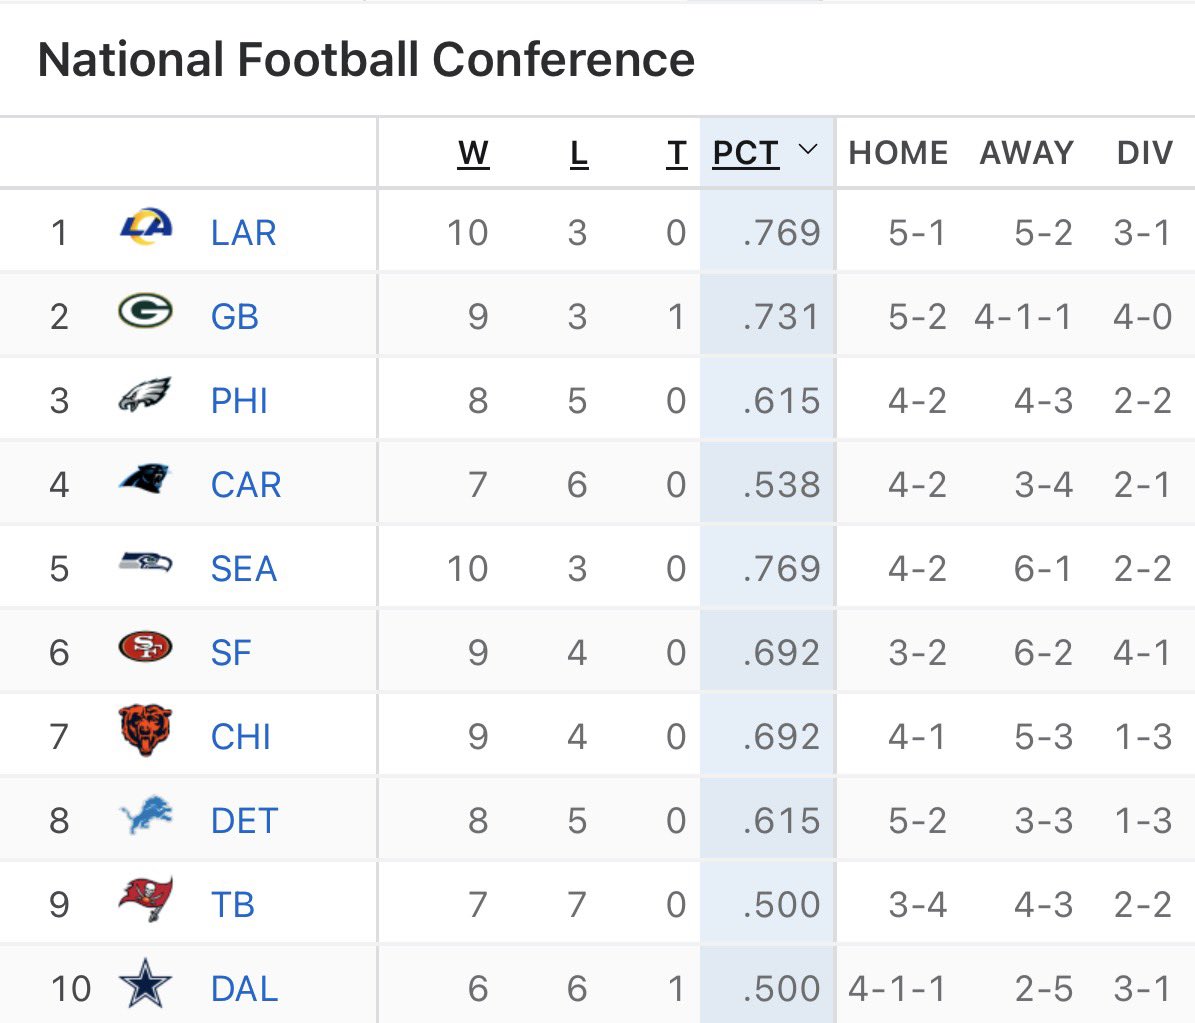Click the Tampa Bay Buccaneers logo

(145, 899)
